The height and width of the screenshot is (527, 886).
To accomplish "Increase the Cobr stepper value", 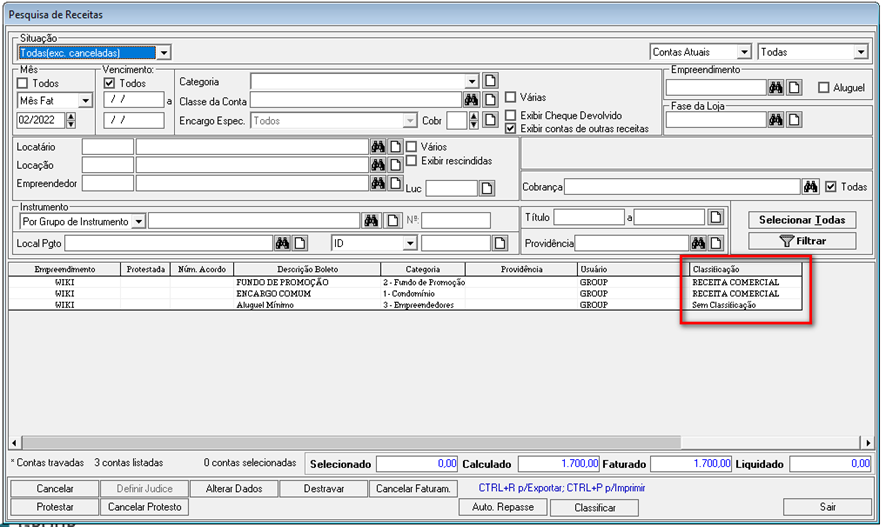I will click(x=474, y=116).
